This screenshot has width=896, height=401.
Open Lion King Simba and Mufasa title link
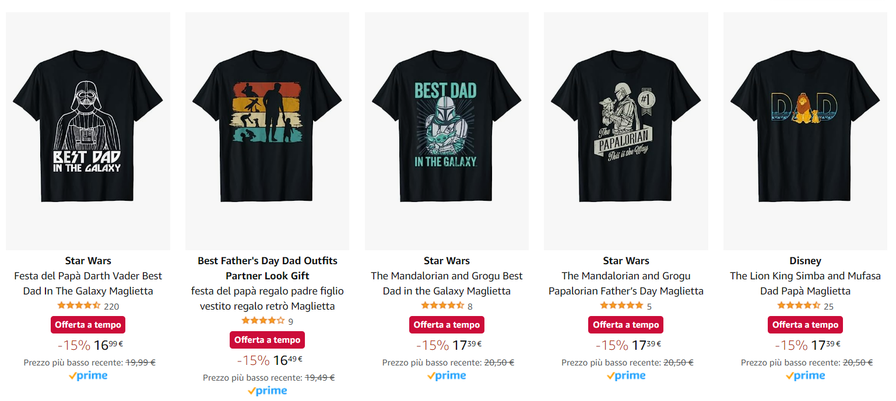806,283
